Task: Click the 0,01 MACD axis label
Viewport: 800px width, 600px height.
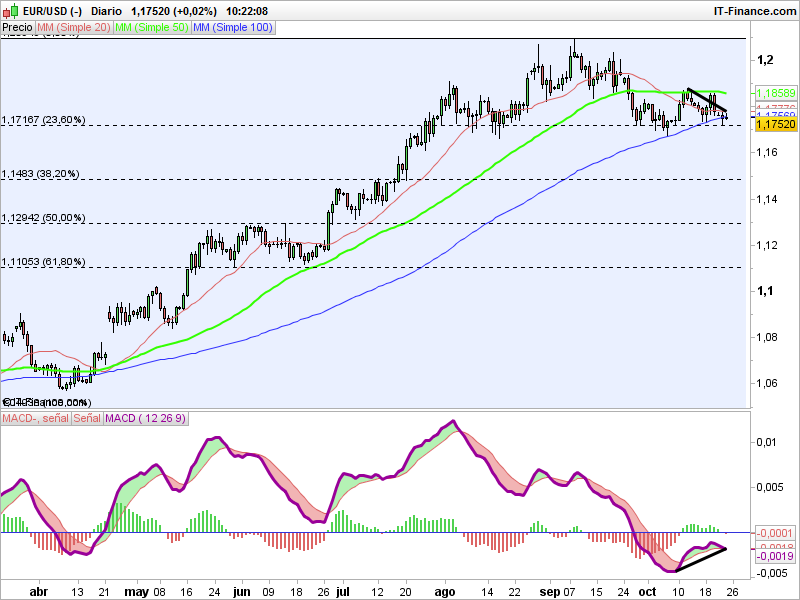Action: [767, 442]
